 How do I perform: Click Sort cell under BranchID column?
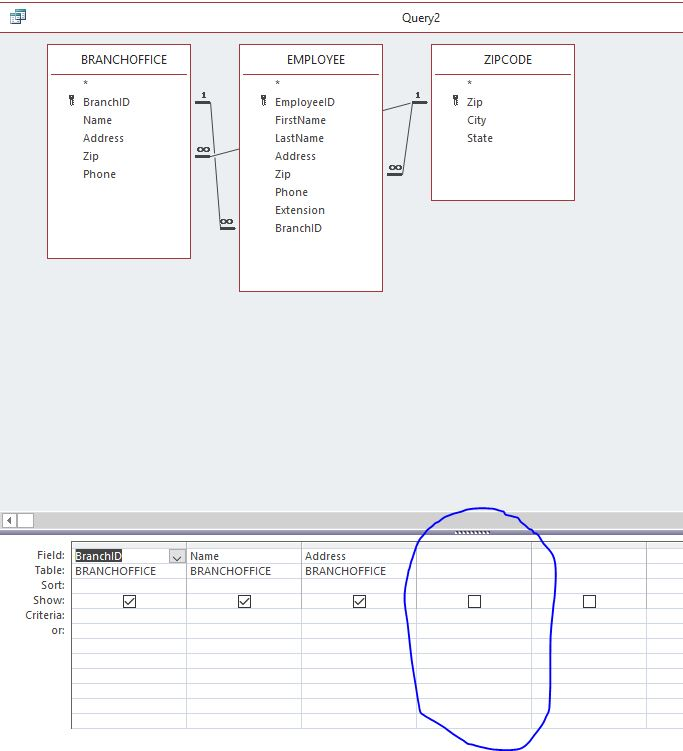(x=129, y=586)
